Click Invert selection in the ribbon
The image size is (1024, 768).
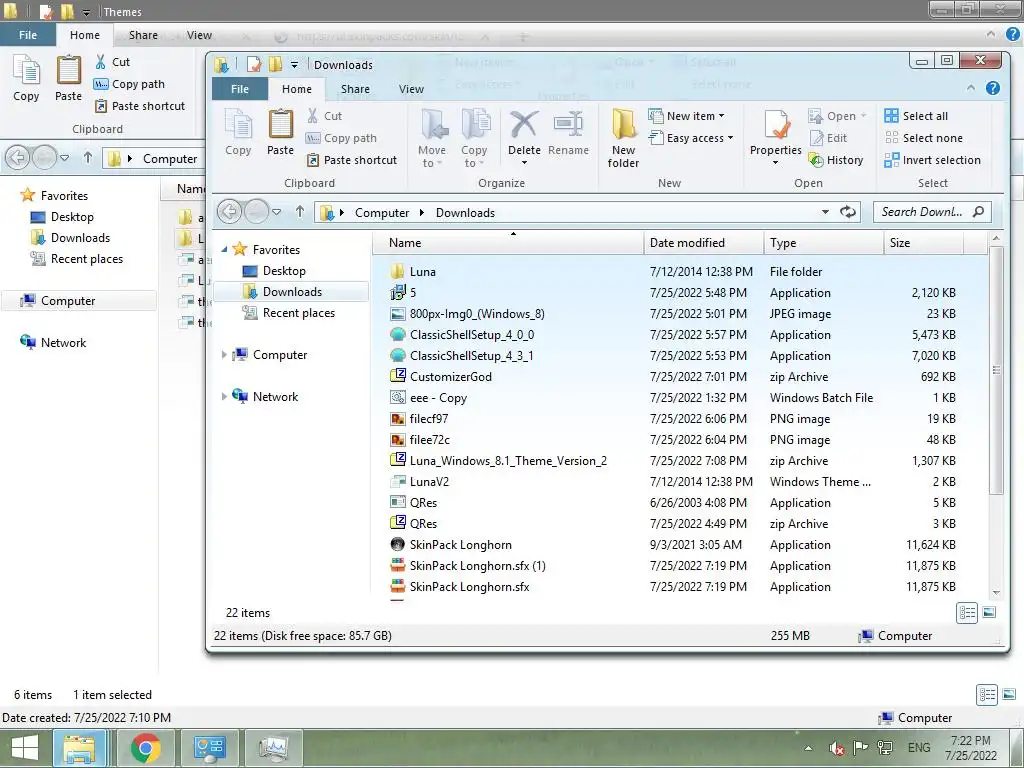932,160
